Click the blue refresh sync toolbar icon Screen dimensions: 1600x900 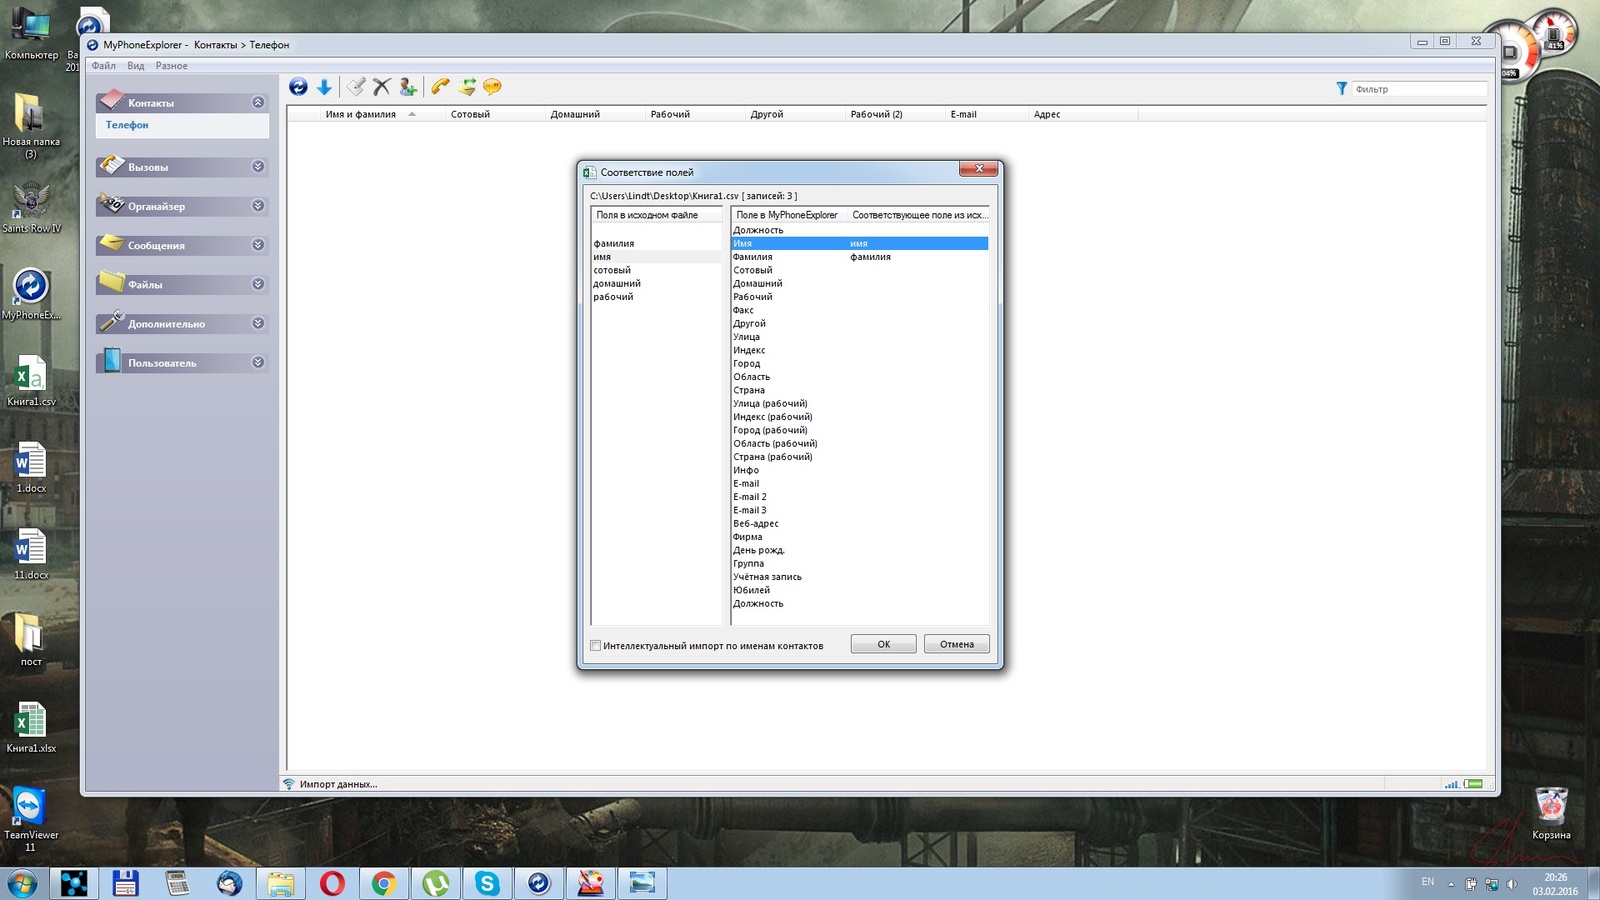tap(298, 87)
